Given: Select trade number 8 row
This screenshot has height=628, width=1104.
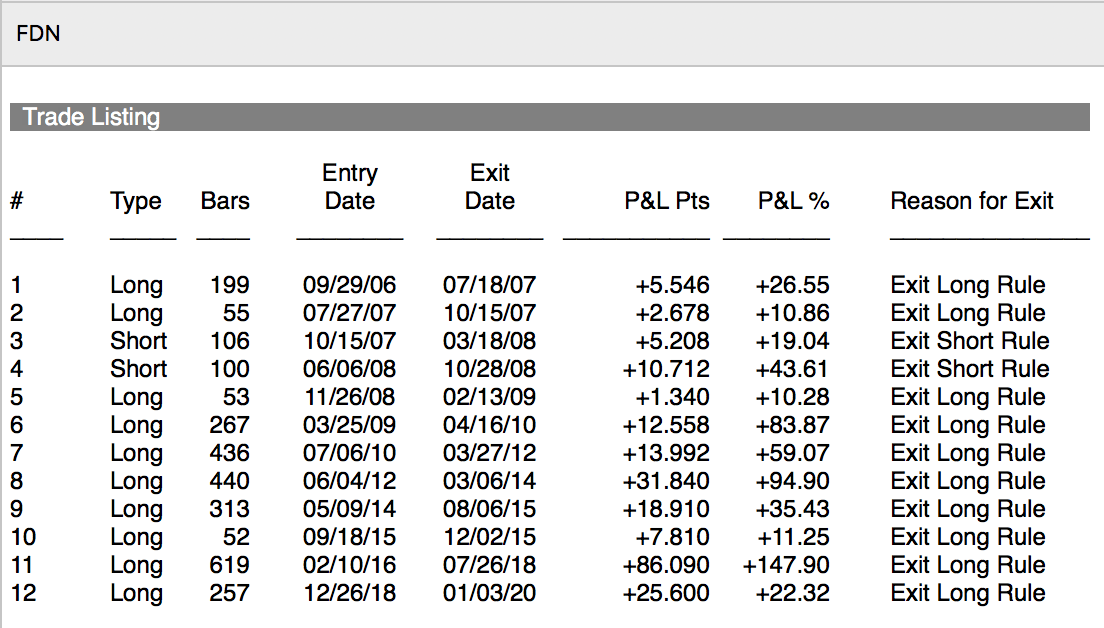Looking at the screenshot, I should click(x=16, y=481).
